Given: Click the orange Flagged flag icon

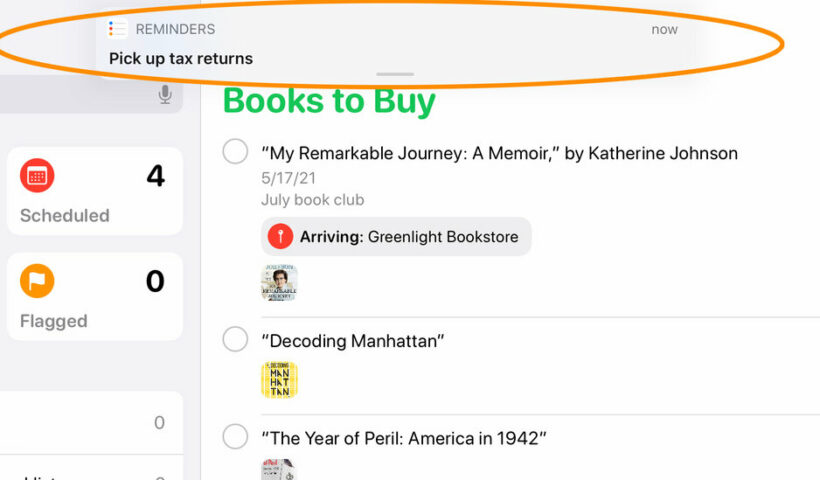Looking at the screenshot, I should coord(37,283).
